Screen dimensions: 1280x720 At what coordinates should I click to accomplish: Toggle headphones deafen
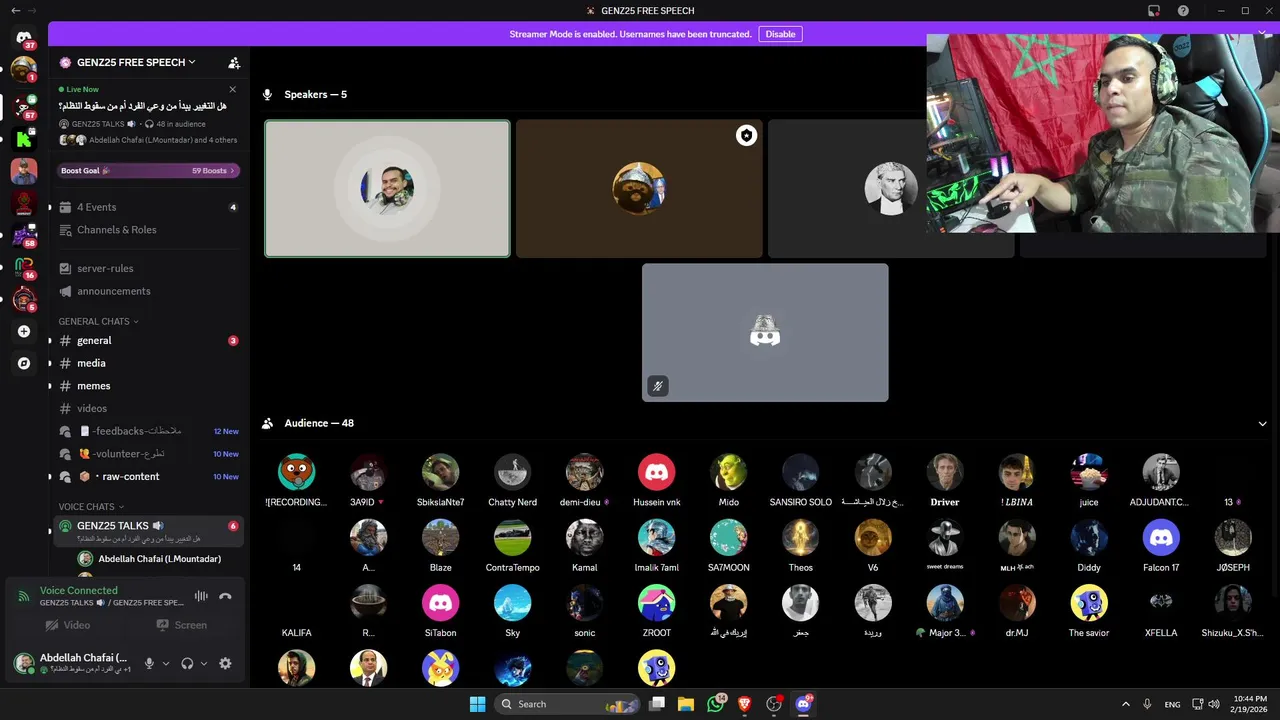point(187,663)
